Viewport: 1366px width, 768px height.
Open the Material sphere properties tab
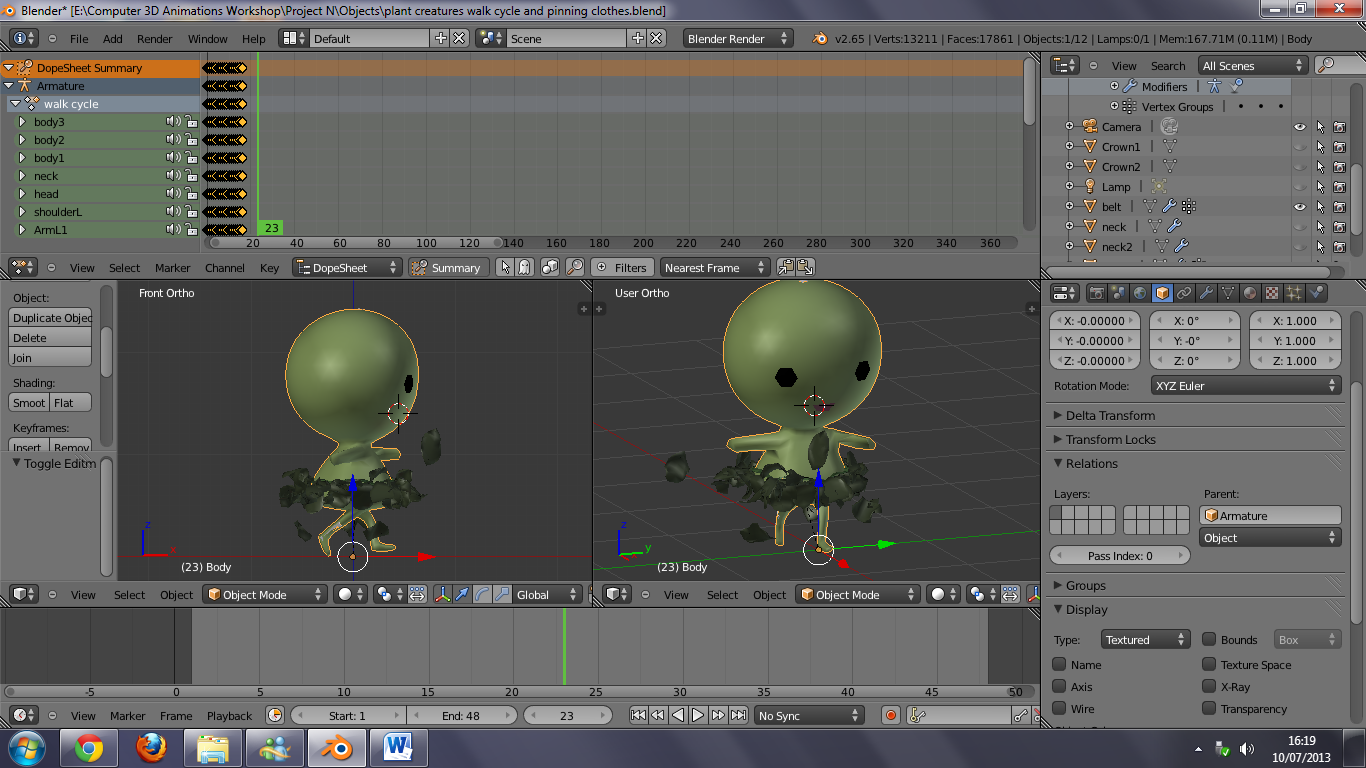tap(1250, 293)
